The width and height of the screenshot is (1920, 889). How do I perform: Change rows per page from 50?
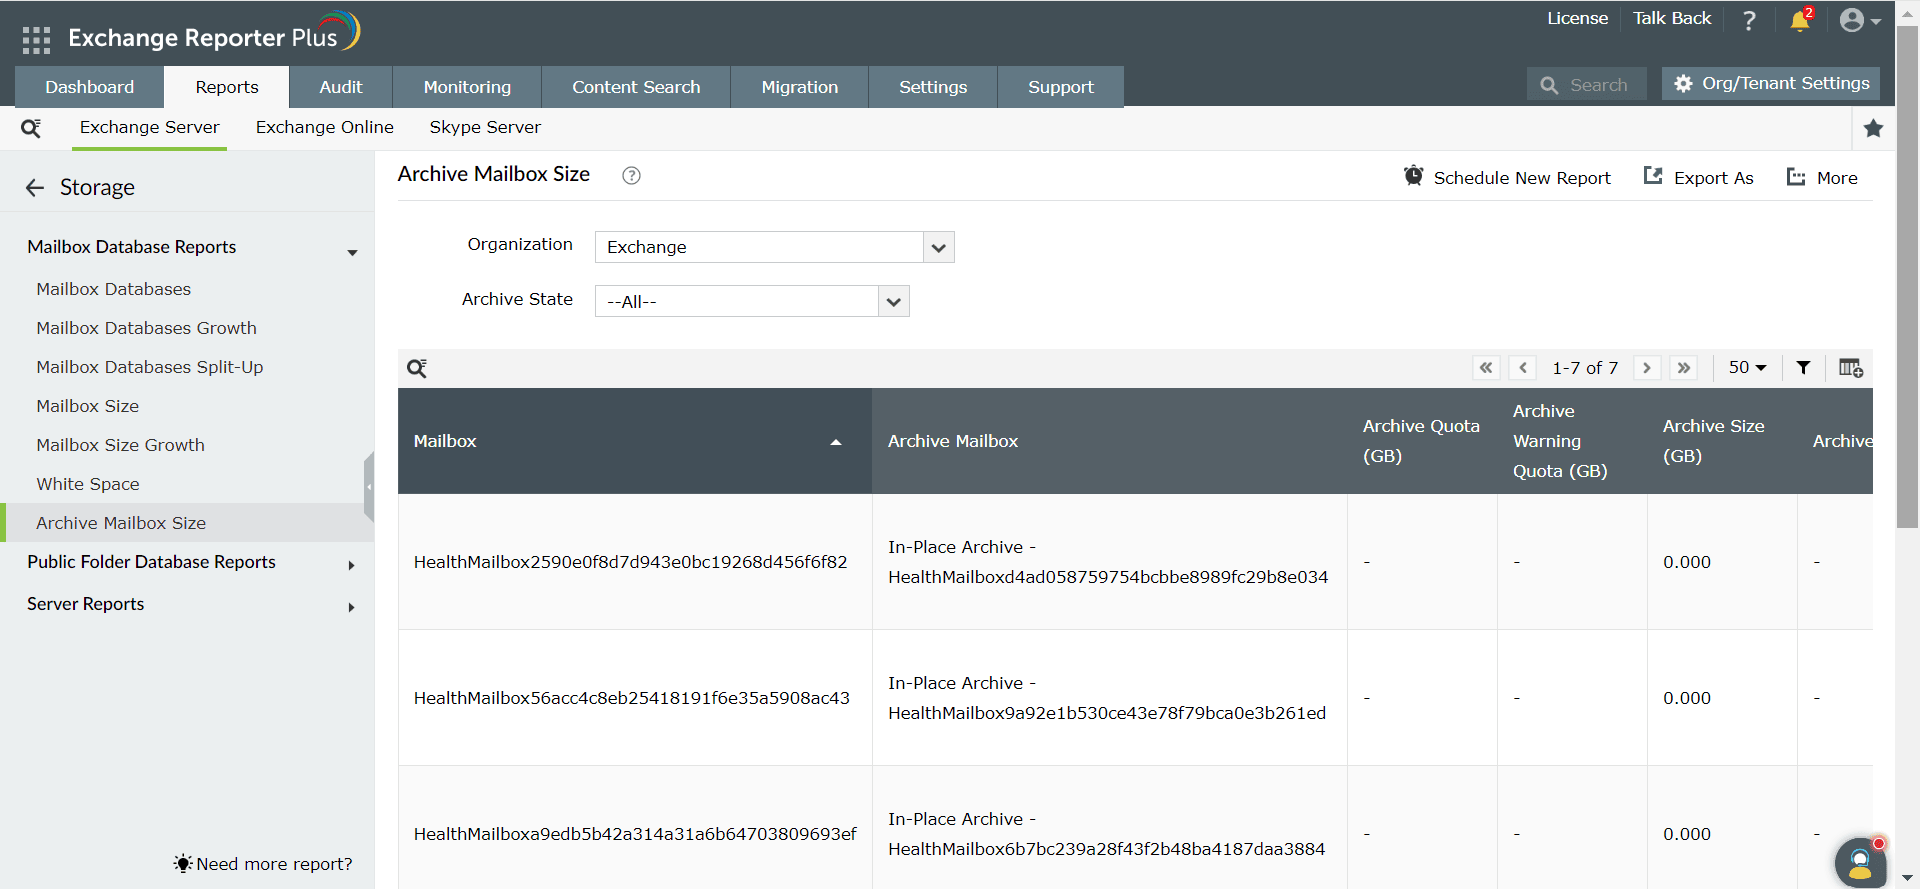pyautogui.click(x=1747, y=368)
